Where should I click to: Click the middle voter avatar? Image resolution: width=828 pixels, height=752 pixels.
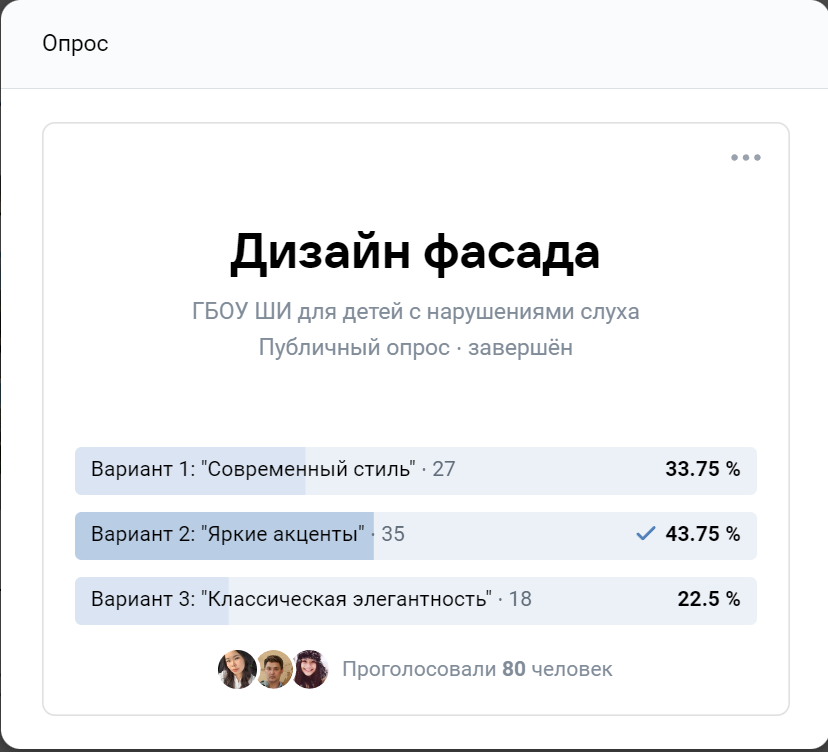point(273,669)
